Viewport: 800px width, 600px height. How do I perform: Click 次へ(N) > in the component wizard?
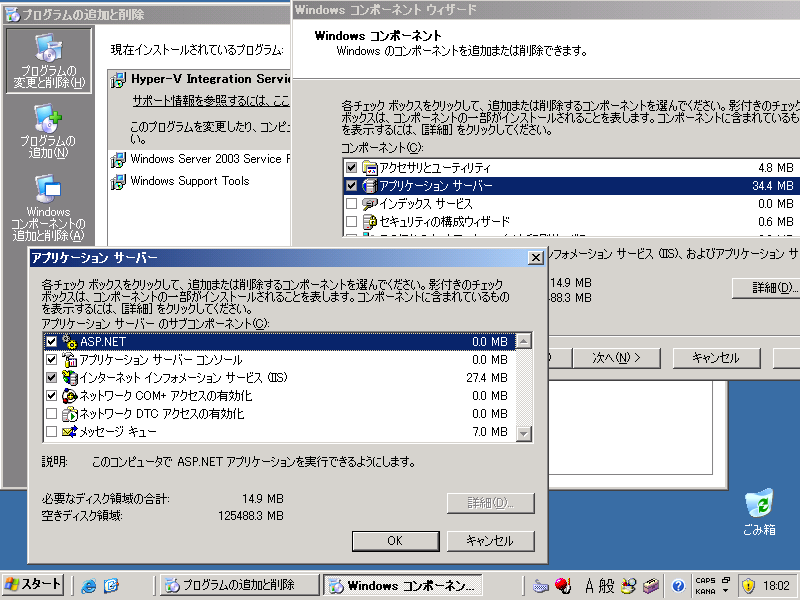[x=616, y=358]
